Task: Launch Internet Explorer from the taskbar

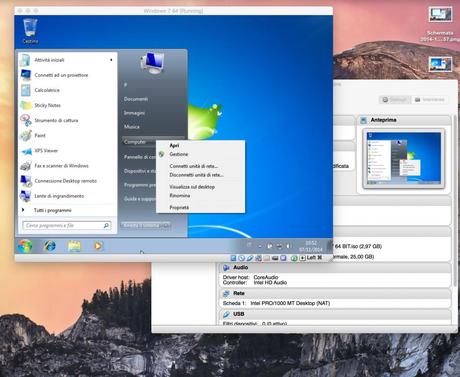Action: click(50, 246)
